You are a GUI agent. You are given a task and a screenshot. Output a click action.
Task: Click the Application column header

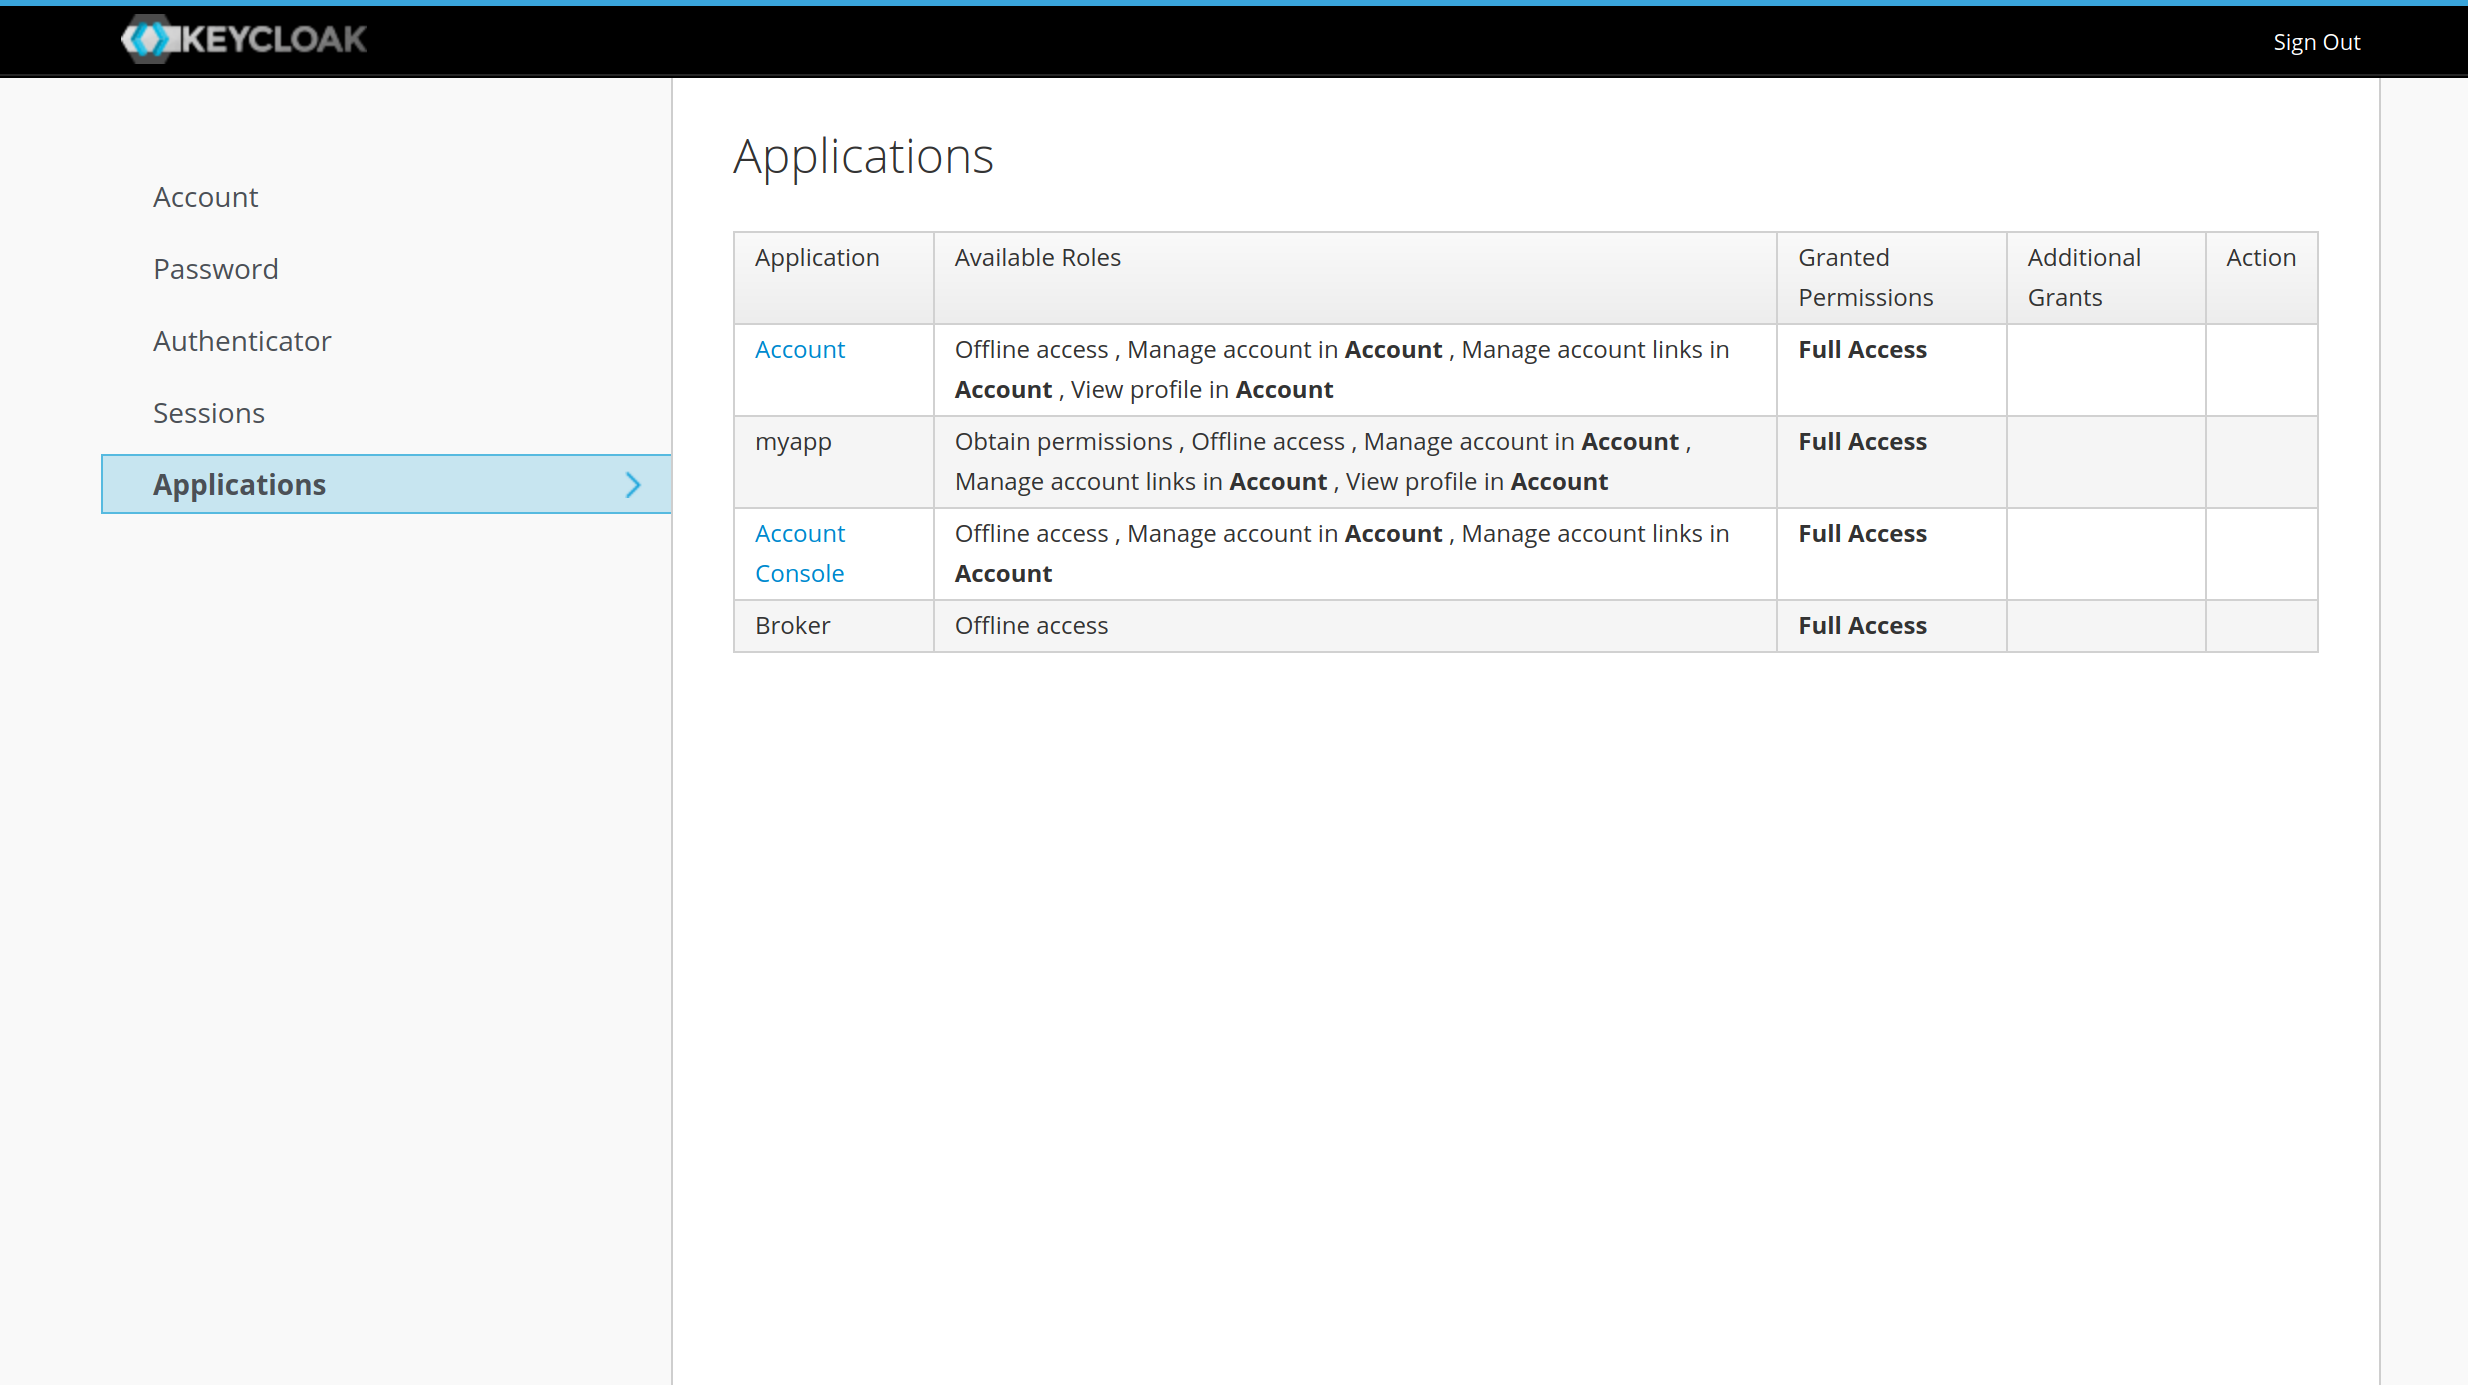point(833,278)
